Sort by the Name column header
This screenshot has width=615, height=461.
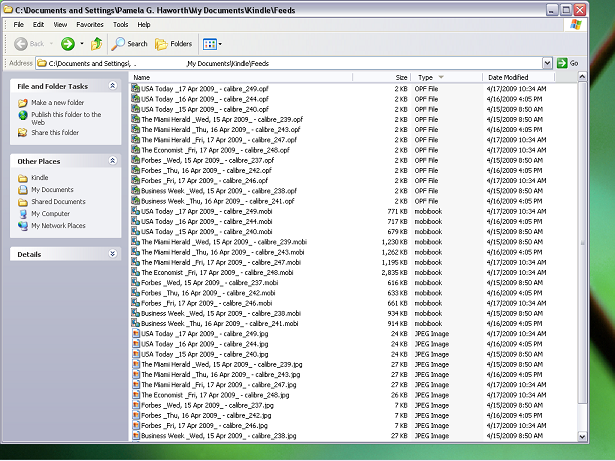(241, 77)
